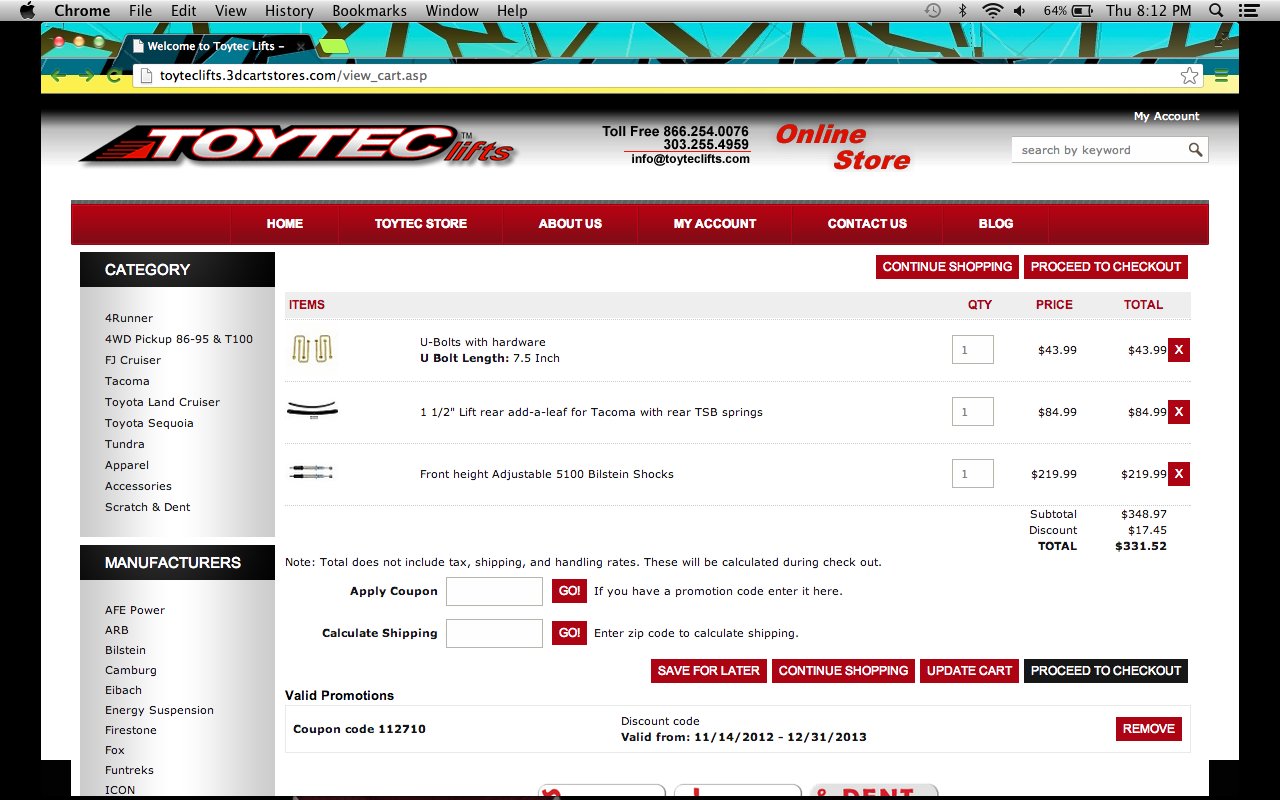Click the Toytec Lifts logo
Image resolution: width=1280 pixels, height=800 pixels.
pos(297,146)
